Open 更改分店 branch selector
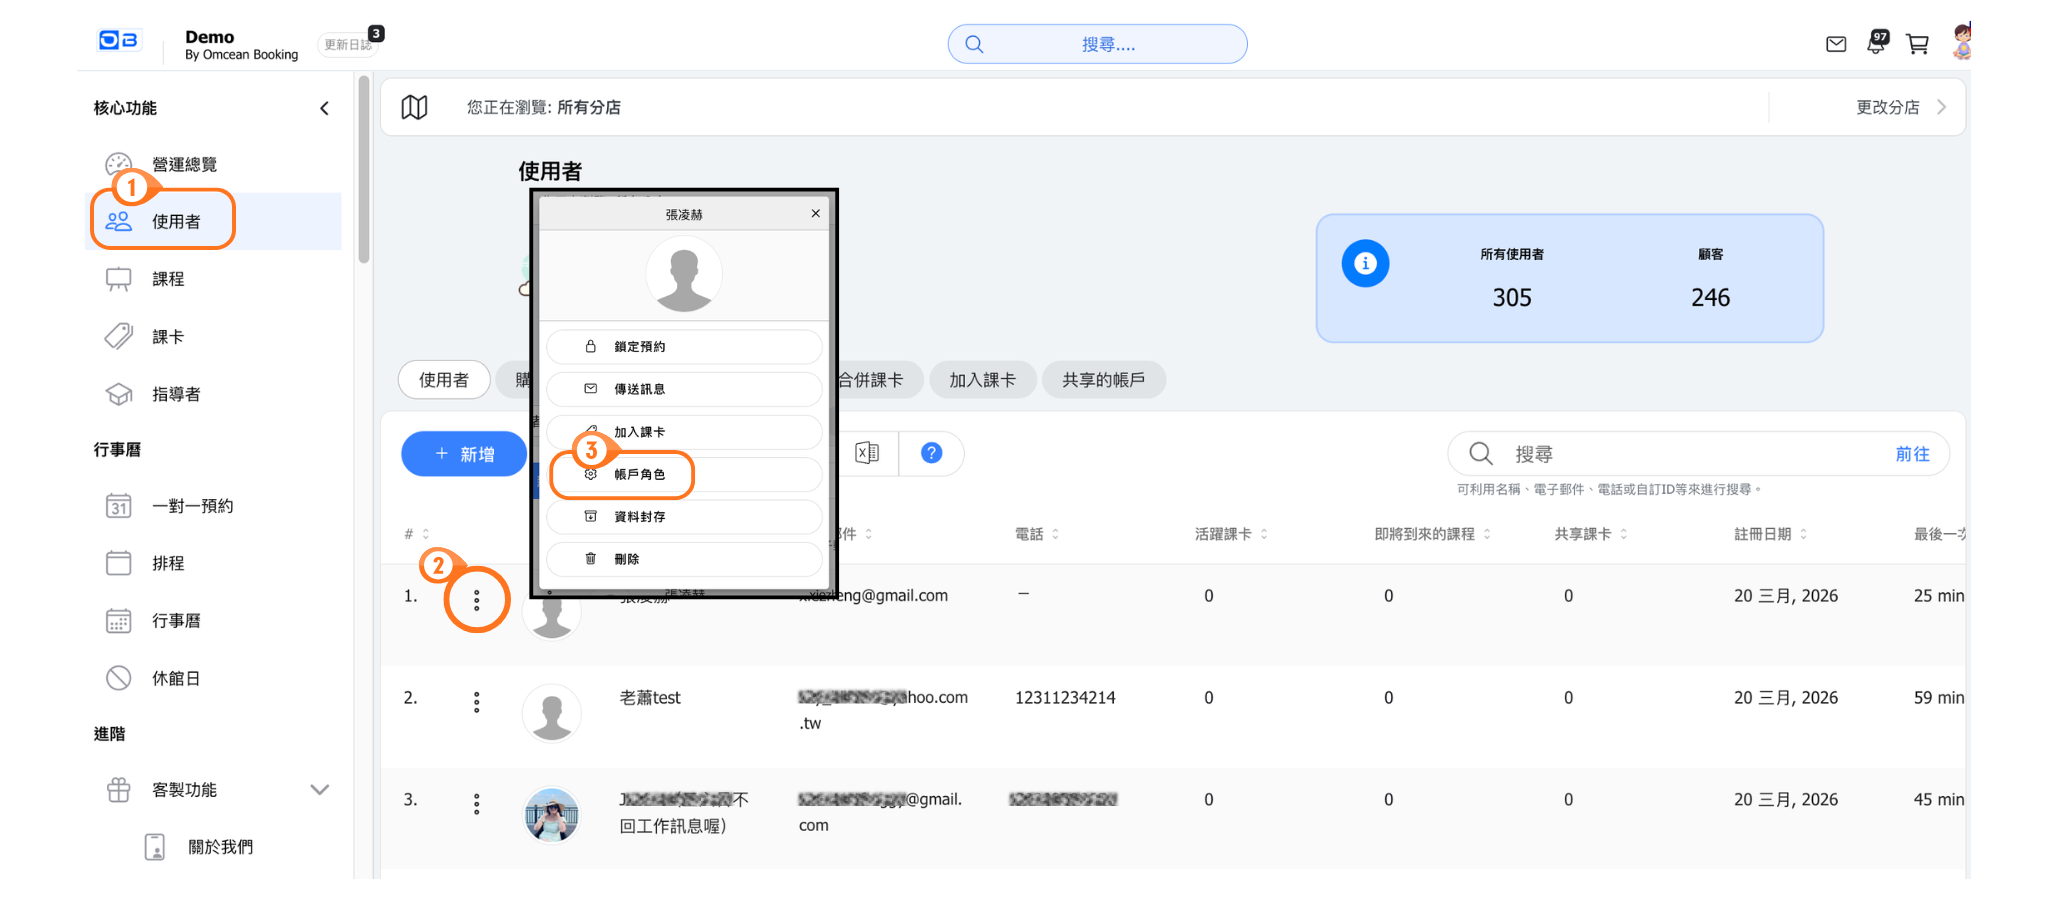Image resolution: width=2048 pixels, height=900 pixels. click(1900, 107)
